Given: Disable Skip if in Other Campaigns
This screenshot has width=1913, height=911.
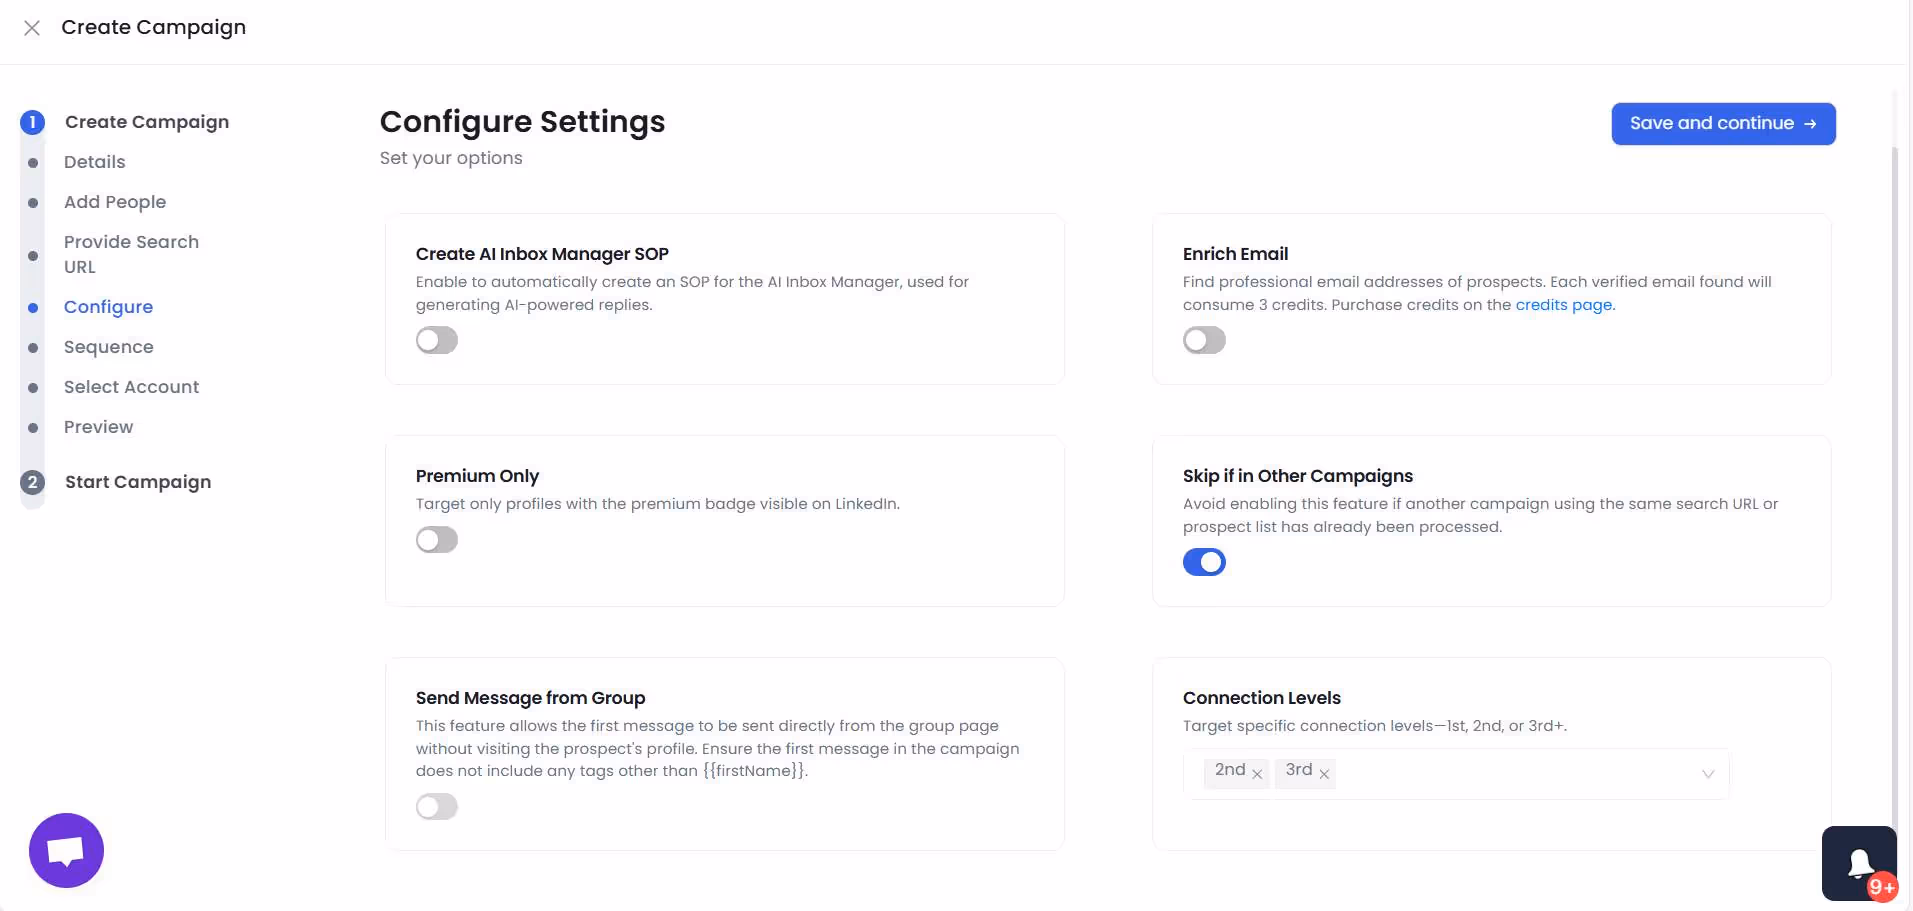Looking at the screenshot, I should (1204, 562).
